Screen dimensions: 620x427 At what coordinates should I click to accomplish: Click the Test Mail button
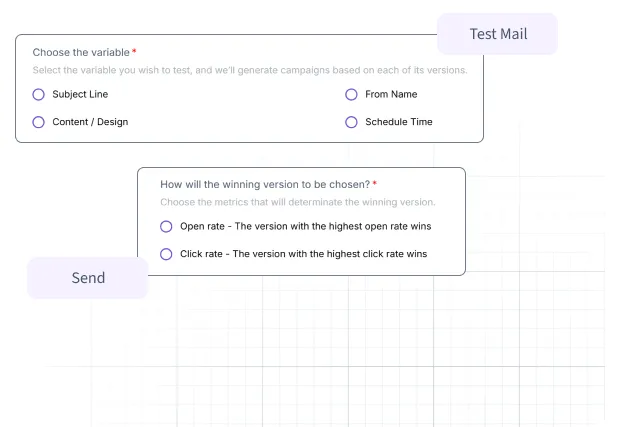point(498,35)
